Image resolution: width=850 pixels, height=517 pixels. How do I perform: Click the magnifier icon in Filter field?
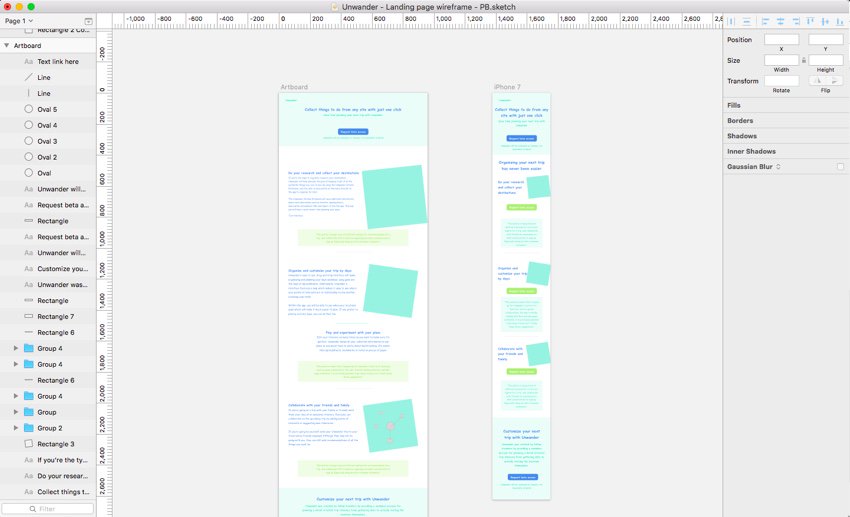[x=33, y=509]
